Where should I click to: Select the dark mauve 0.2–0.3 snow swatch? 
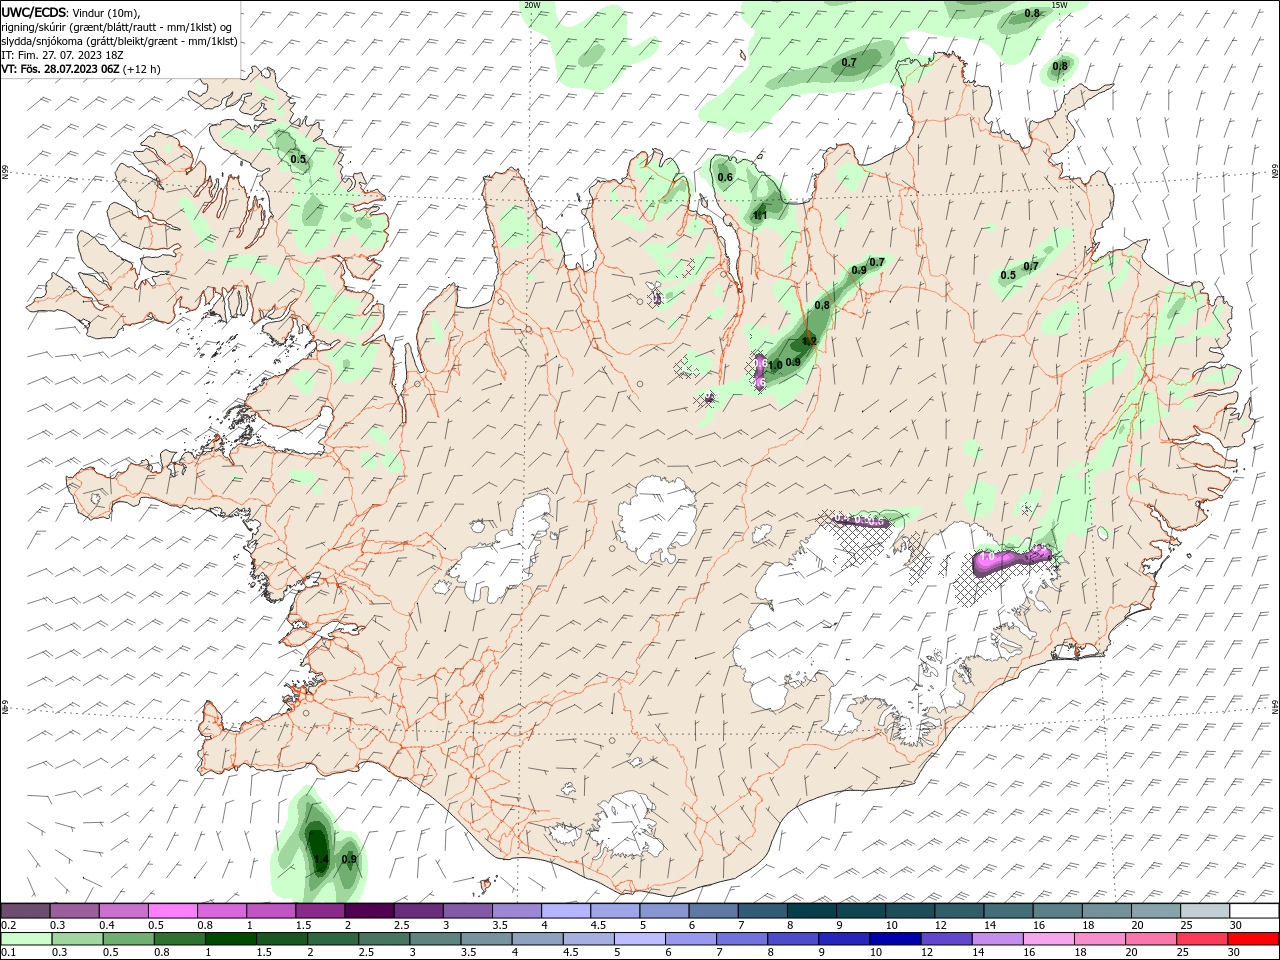point(26,911)
